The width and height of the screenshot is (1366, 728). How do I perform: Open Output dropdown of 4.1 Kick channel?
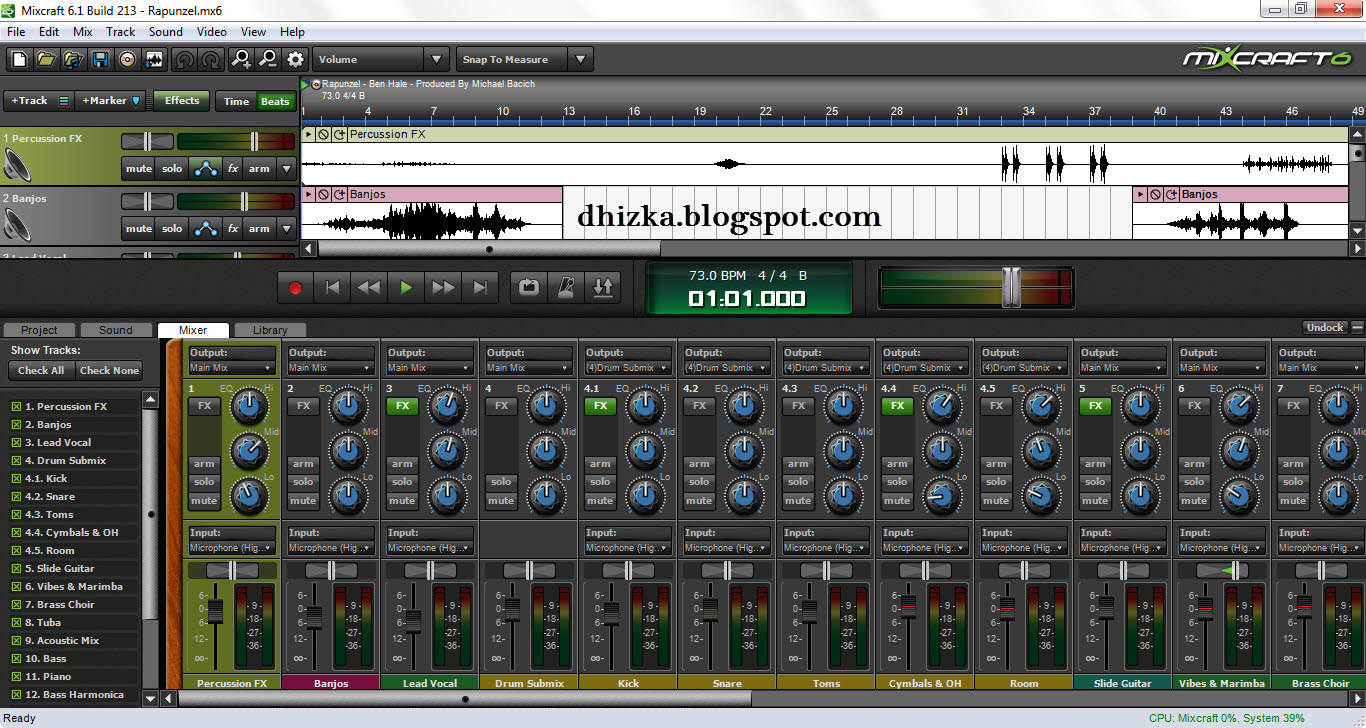pos(628,368)
